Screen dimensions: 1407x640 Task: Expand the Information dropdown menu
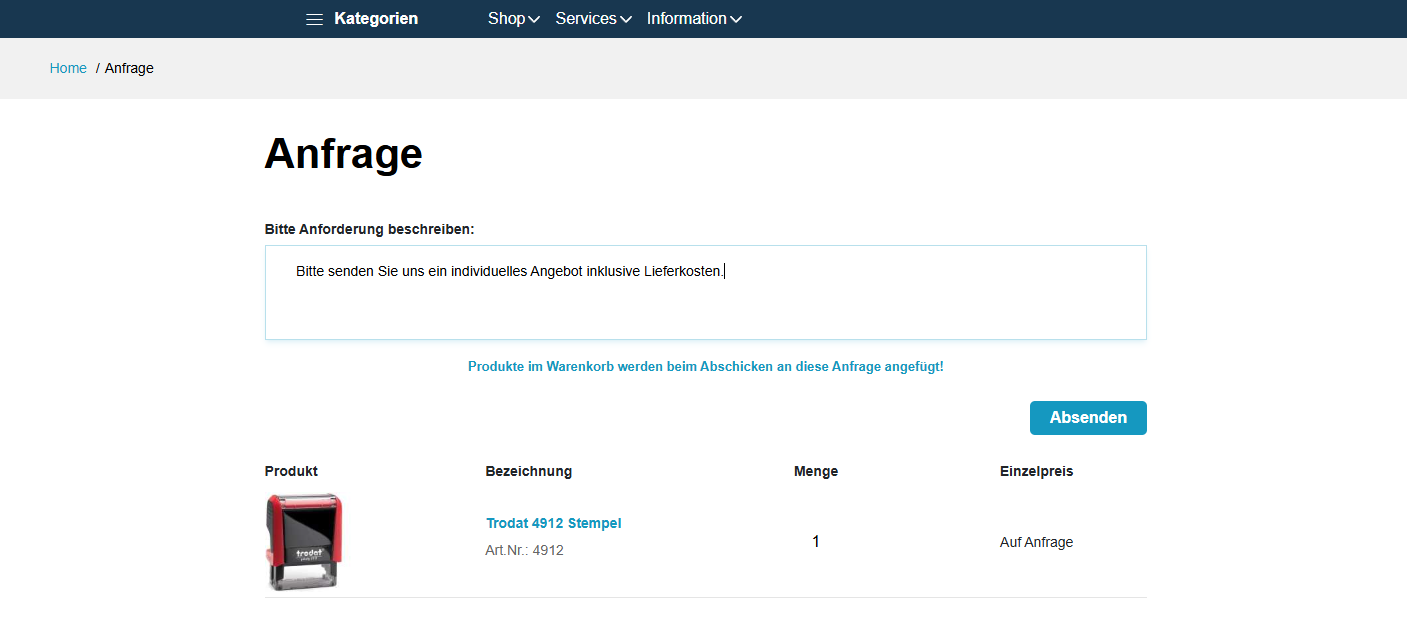[694, 19]
